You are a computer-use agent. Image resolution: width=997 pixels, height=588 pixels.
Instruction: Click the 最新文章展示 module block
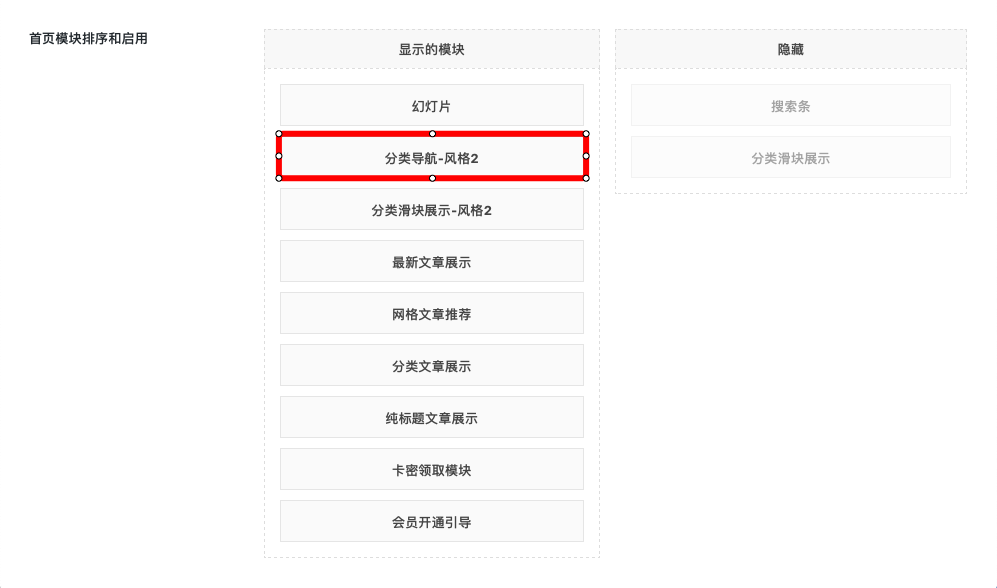click(431, 262)
